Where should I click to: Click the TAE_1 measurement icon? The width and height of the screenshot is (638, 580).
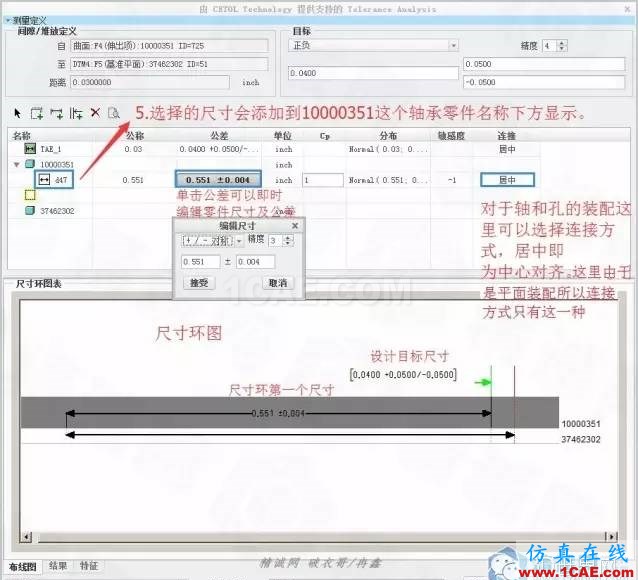30,149
